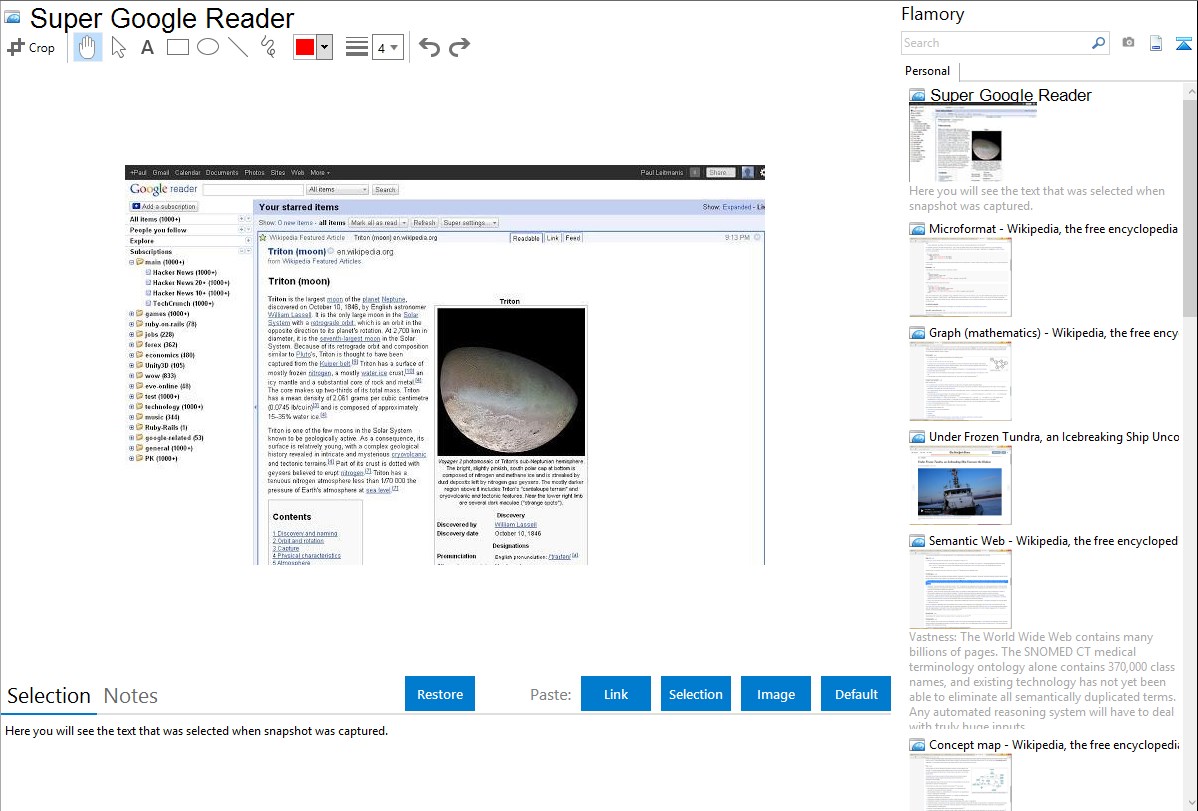Click the Default paste button

[856, 694]
